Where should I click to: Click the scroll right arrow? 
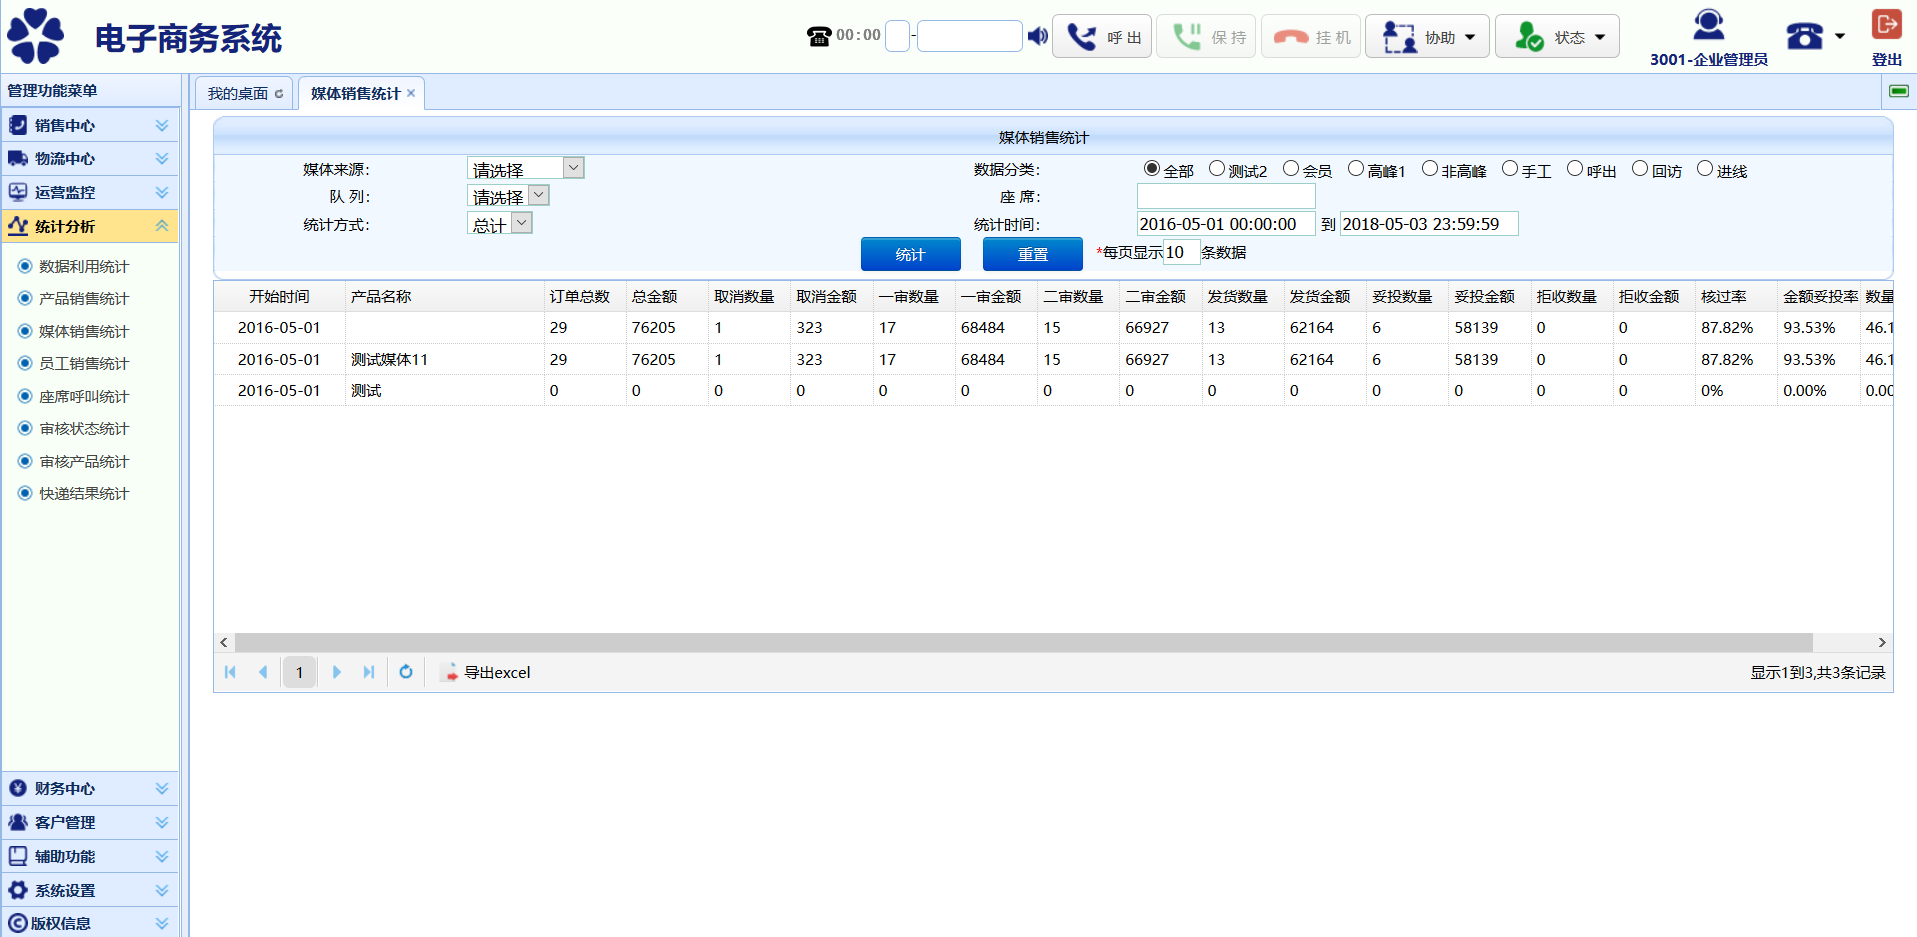(x=1882, y=642)
